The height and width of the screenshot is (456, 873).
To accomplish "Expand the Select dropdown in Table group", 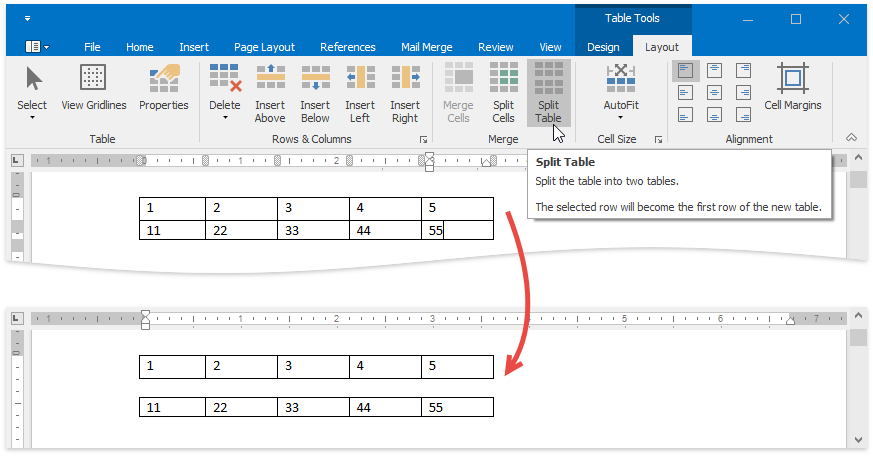I will click(x=32, y=117).
